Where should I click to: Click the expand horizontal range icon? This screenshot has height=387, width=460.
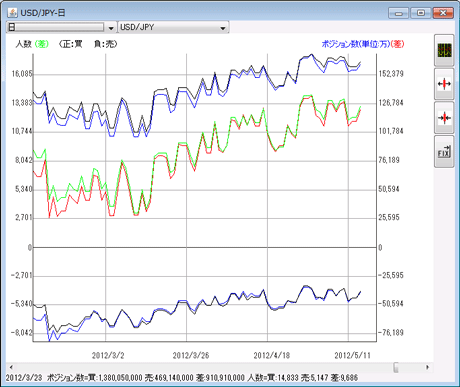coord(444,84)
